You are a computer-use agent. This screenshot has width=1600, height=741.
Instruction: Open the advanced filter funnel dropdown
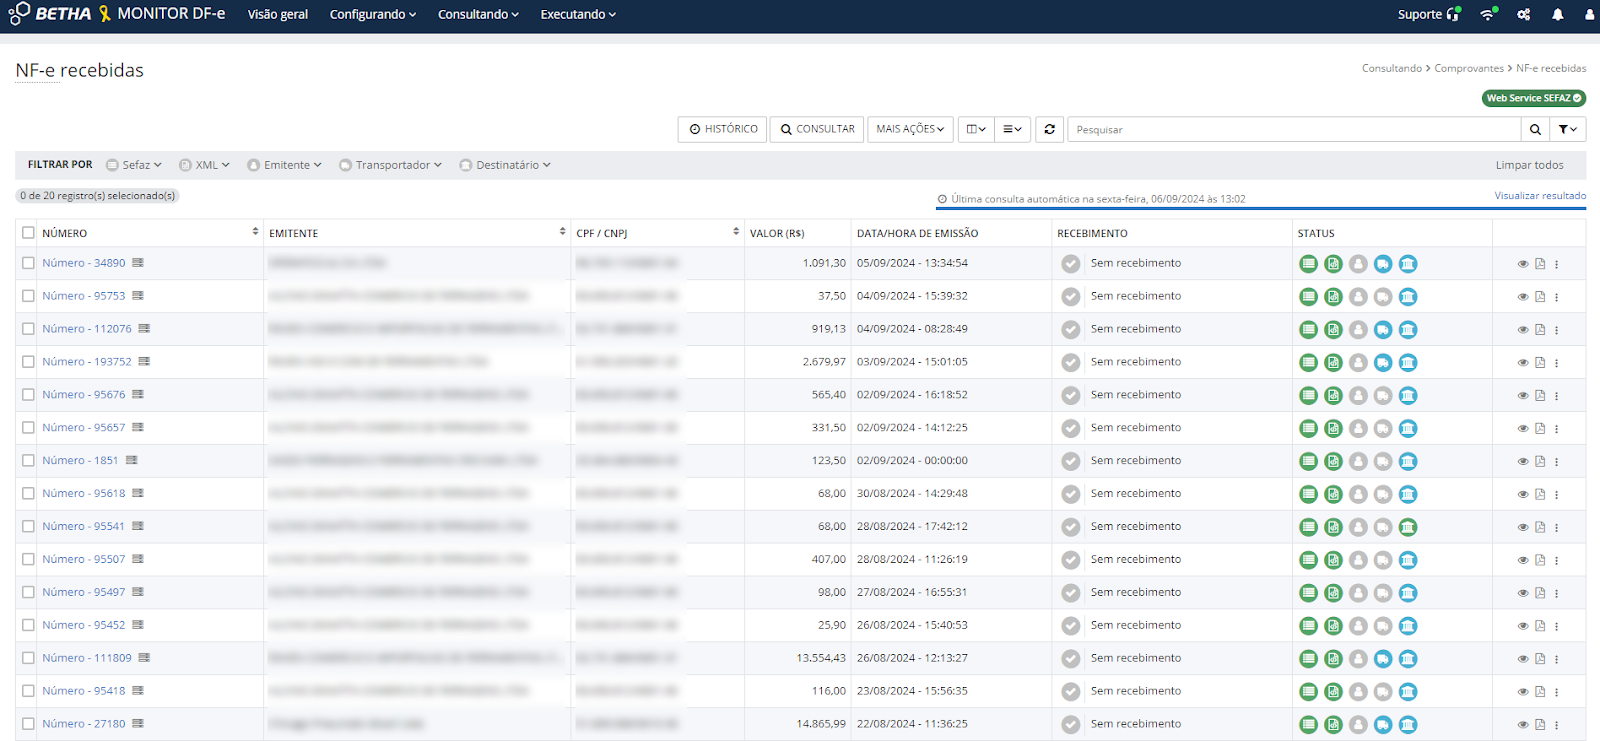[1567, 129]
